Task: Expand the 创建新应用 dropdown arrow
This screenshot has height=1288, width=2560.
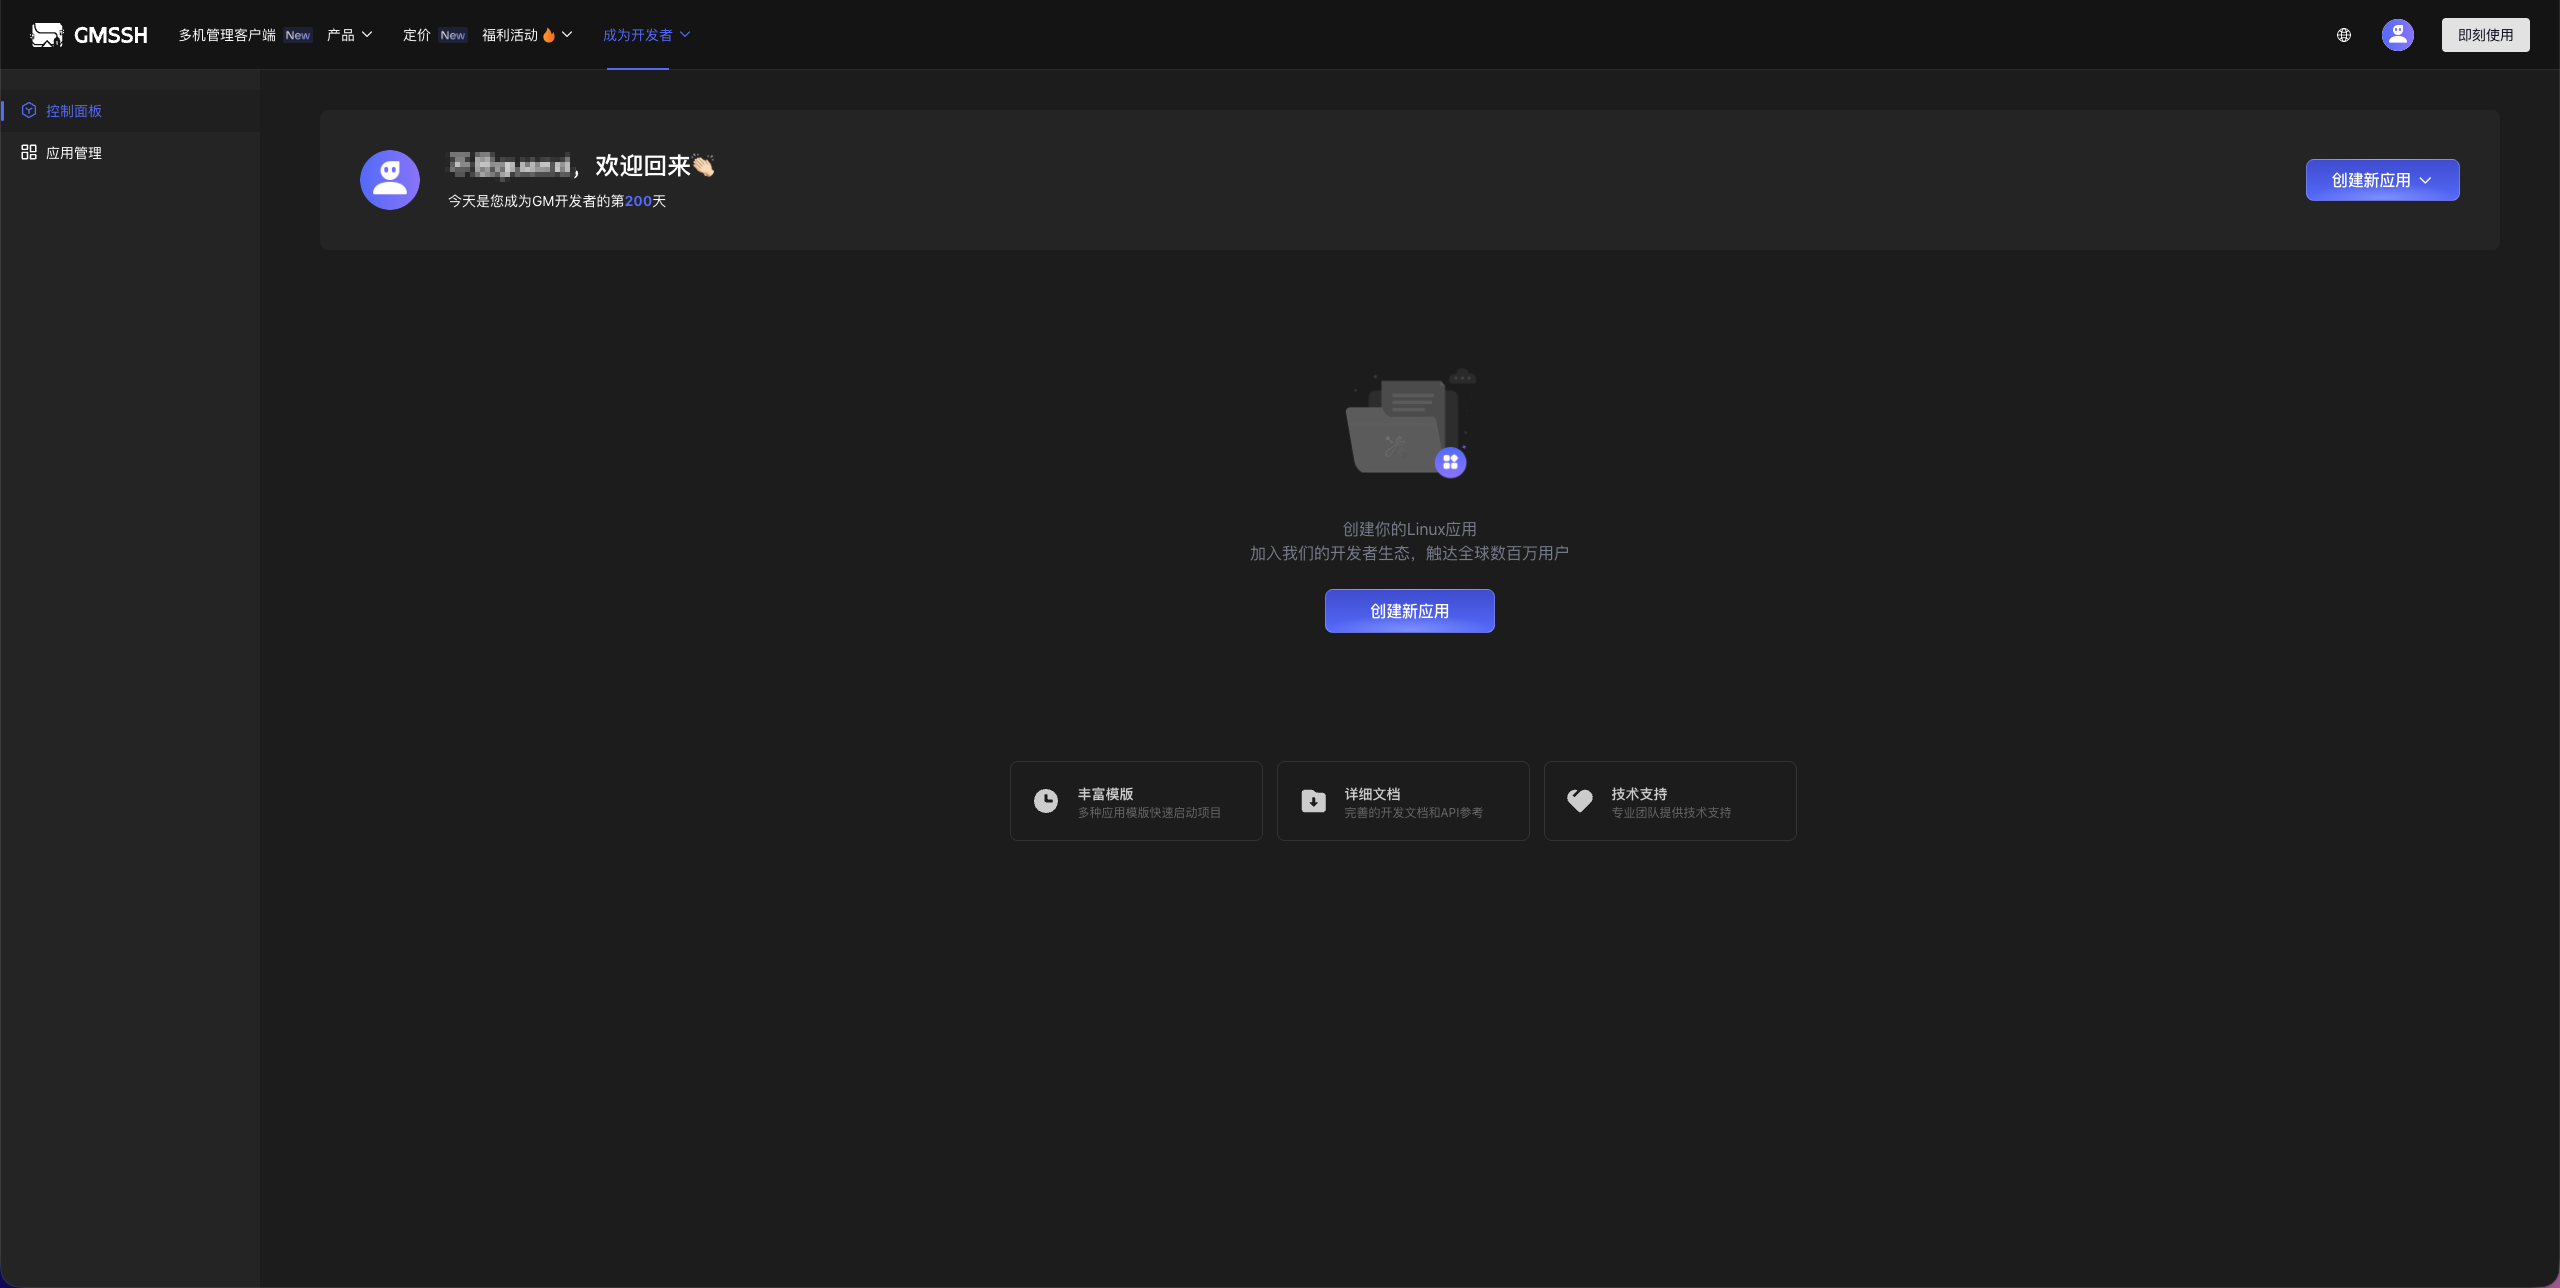Action: [x=2427, y=180]
